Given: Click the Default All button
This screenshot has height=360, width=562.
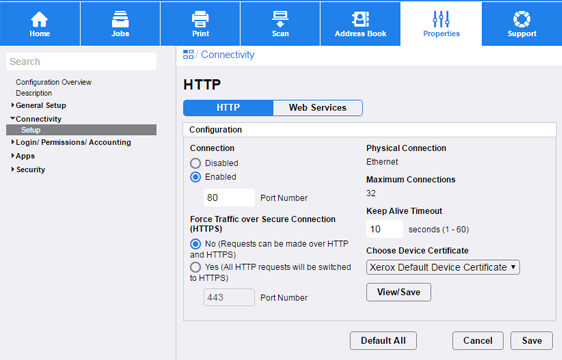Looking at the screenshot, I should [383, 341].
